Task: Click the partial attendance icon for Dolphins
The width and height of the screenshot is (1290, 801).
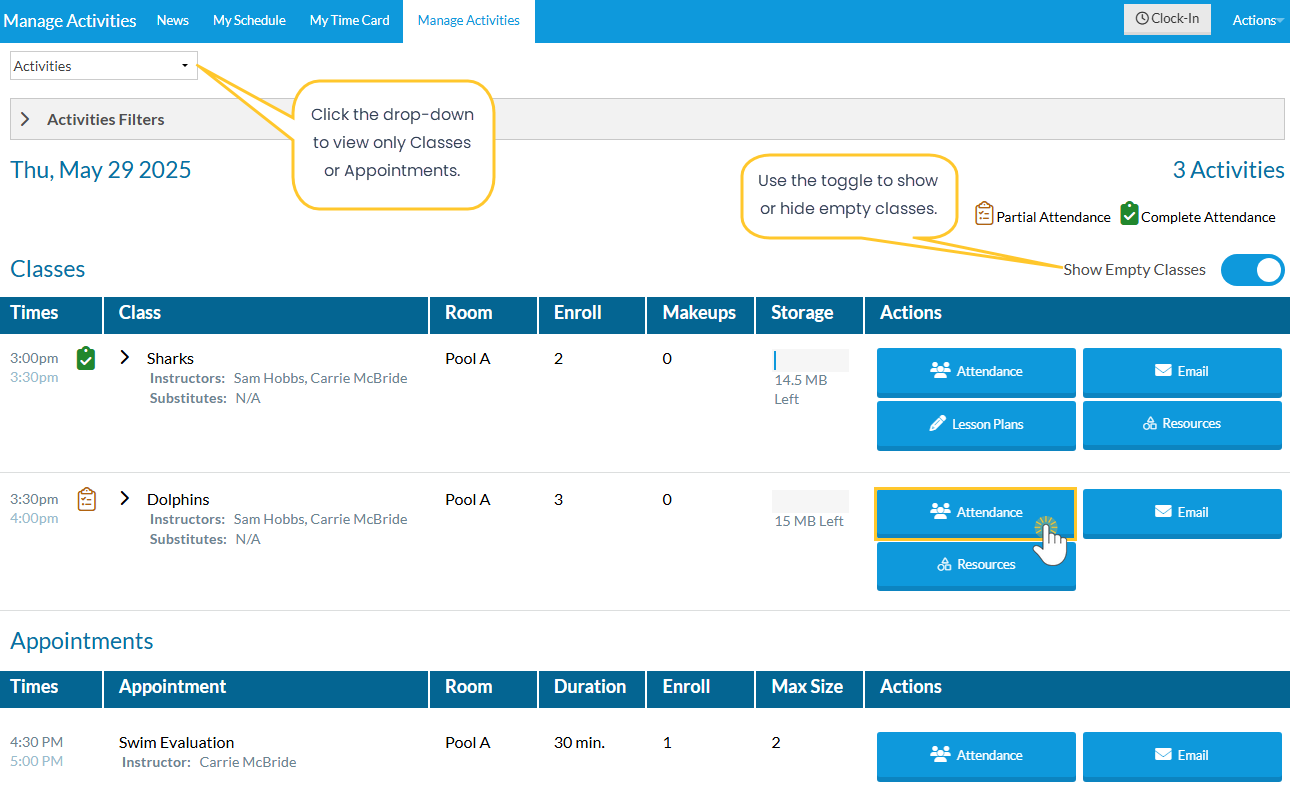Action: 87,499
